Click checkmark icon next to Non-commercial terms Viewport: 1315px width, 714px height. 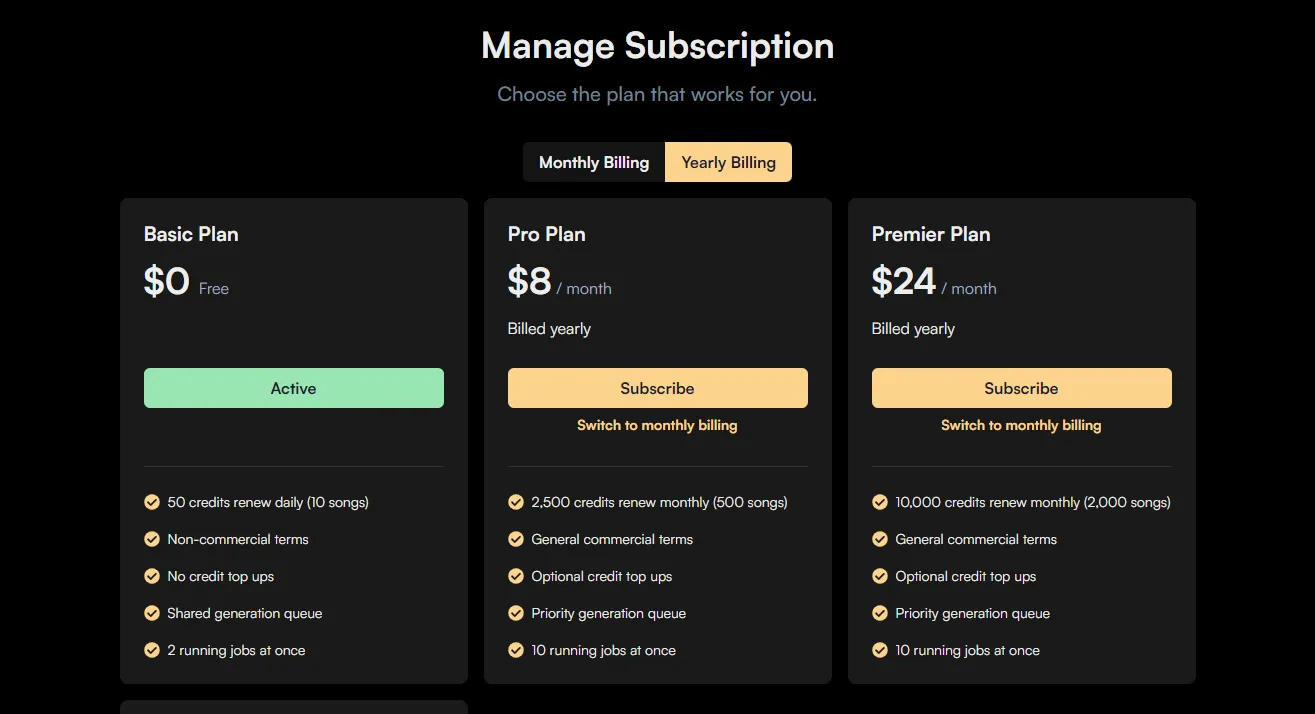(152, 539)
